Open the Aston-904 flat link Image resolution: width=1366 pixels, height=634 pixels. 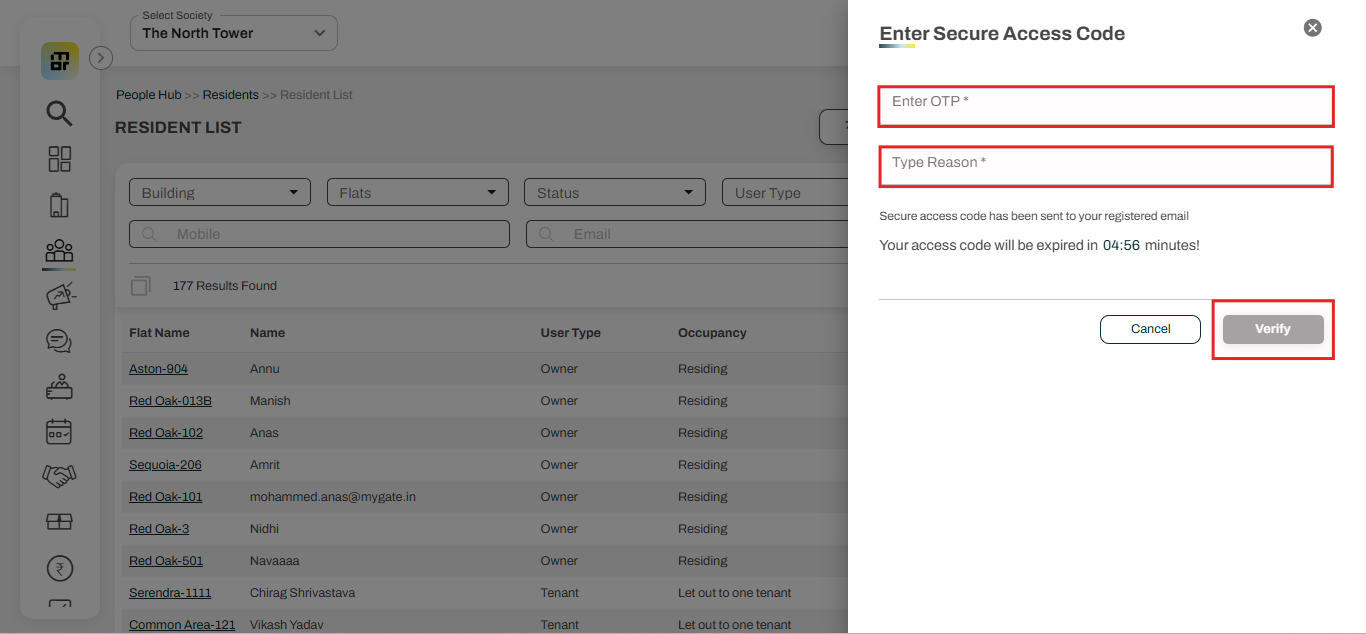click(x=158, y=369)
